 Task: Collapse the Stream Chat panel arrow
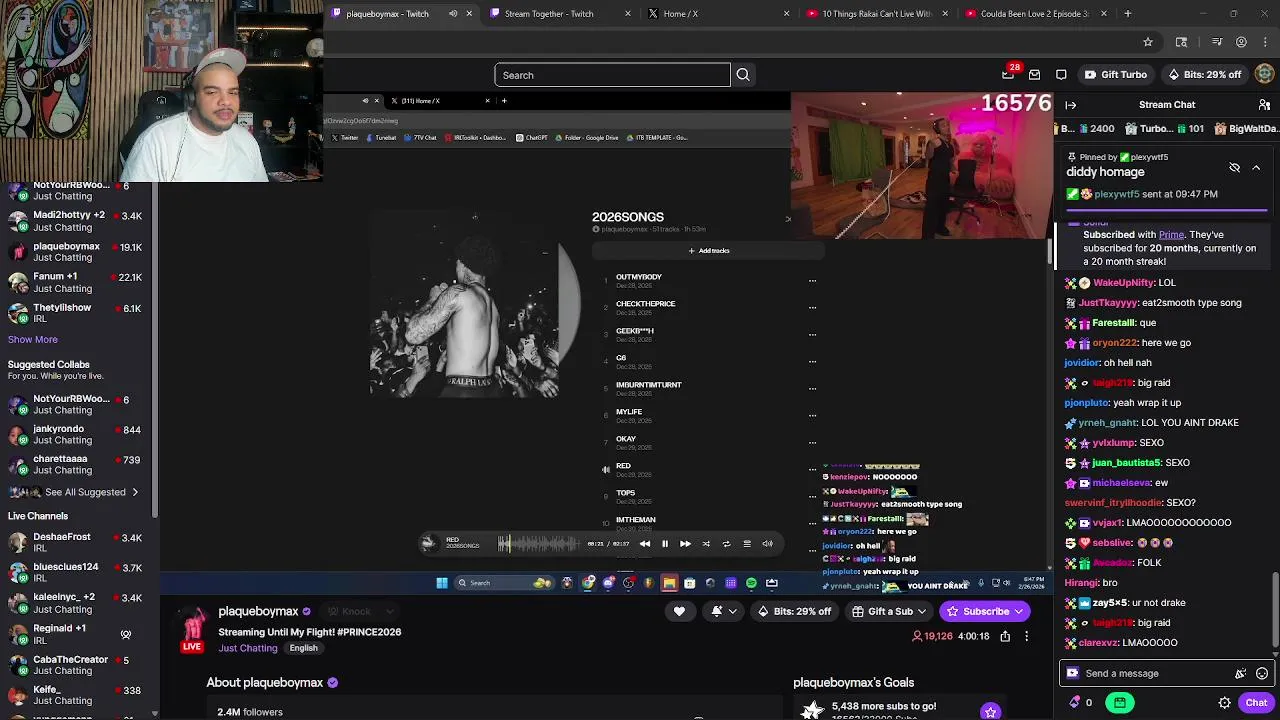click(1071, 104)
